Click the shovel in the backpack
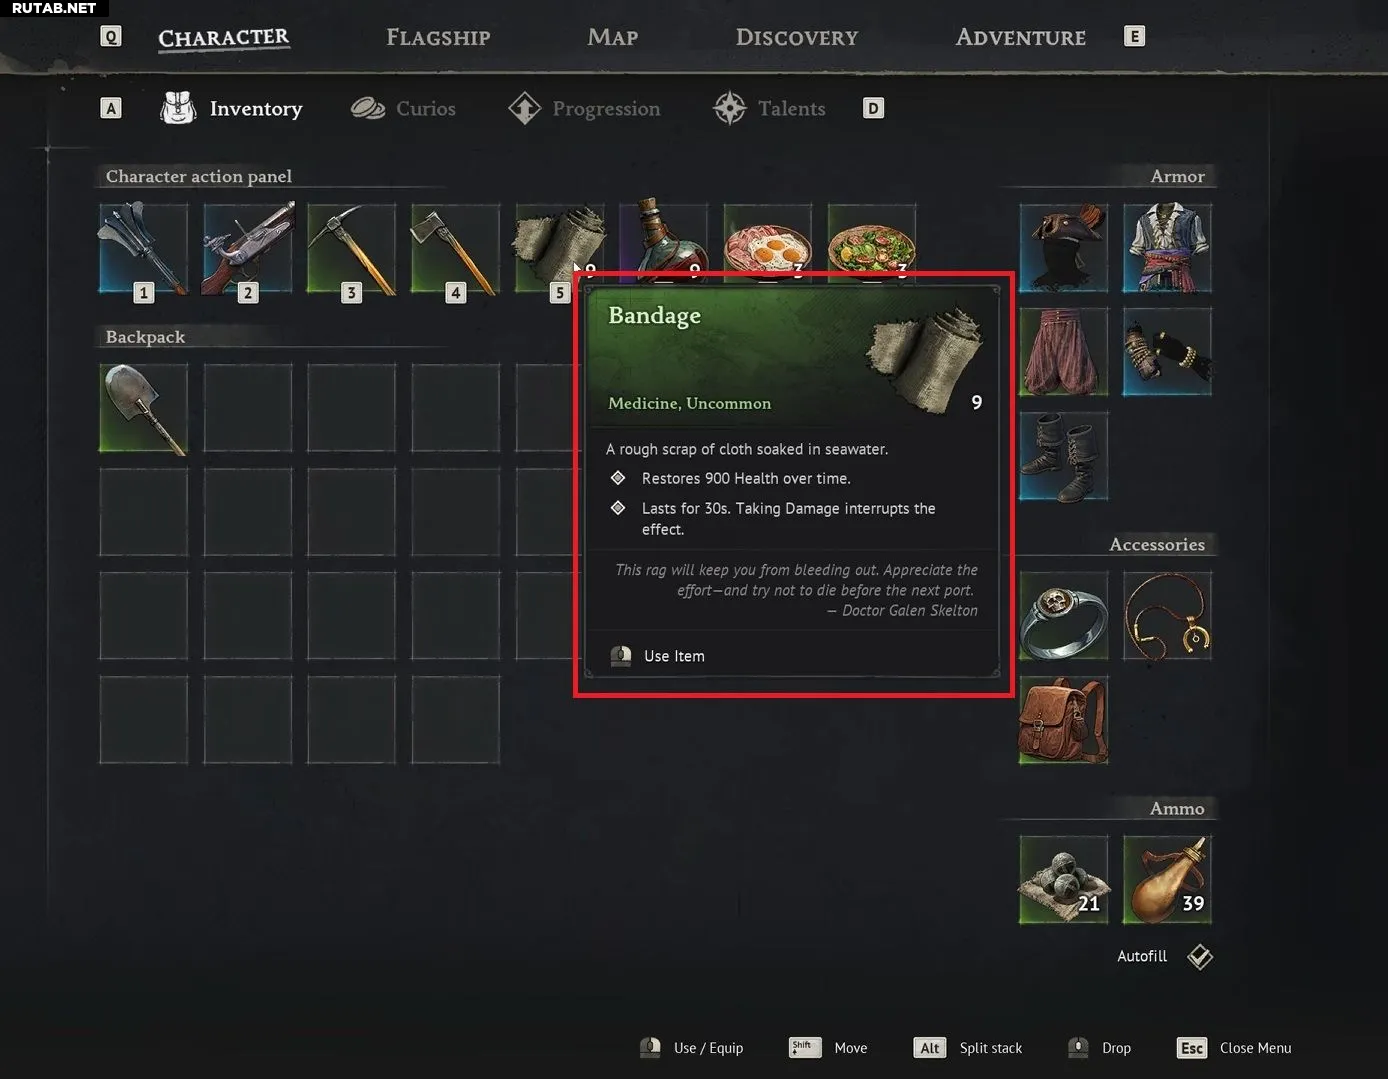 coord(144,408)
